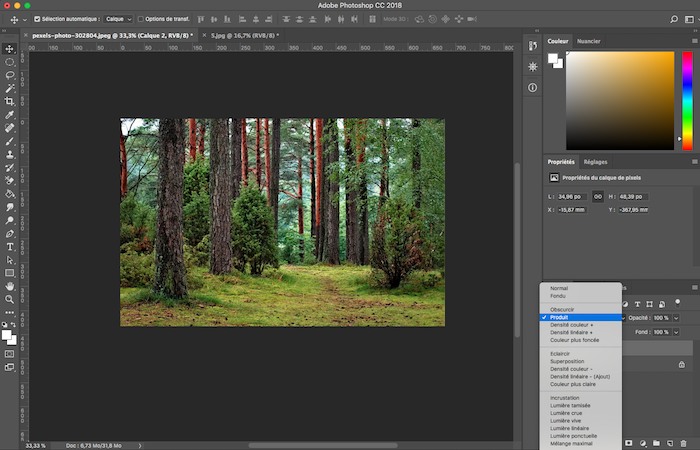Change the screen mode

tap(9, 367)
